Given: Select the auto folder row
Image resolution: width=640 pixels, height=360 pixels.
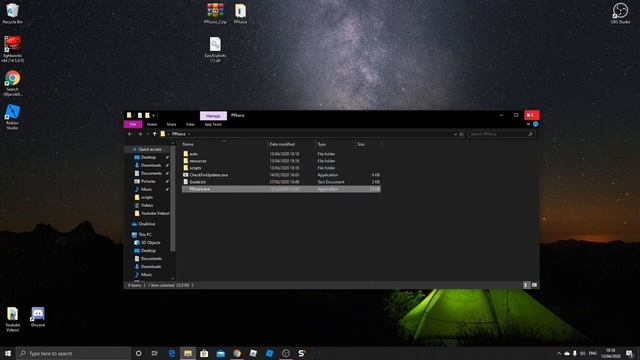Looking at the screenshot, I should (281, 154).
